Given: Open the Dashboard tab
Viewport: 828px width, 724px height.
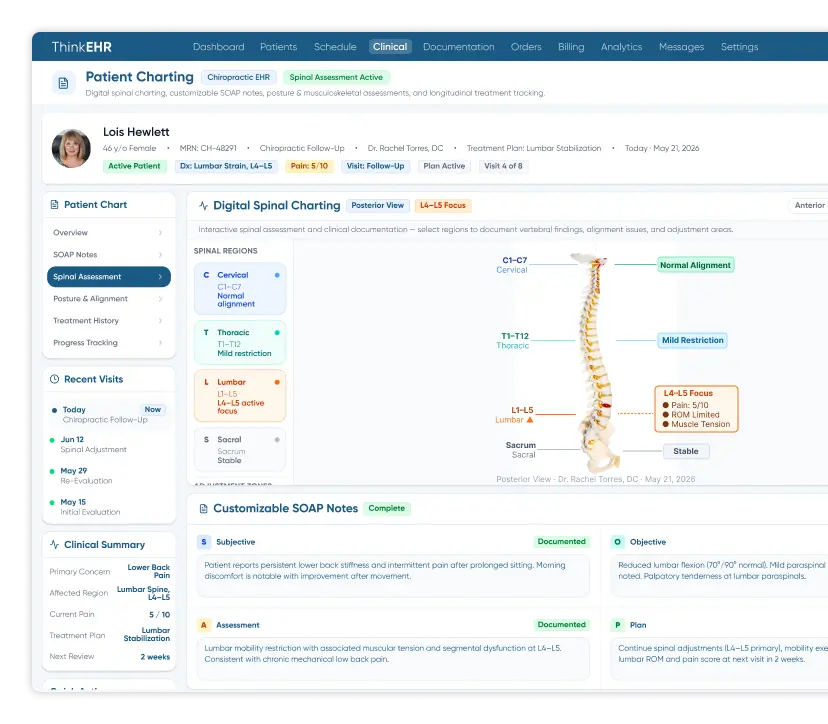Looking at the screenshot, I should [219, 47].
